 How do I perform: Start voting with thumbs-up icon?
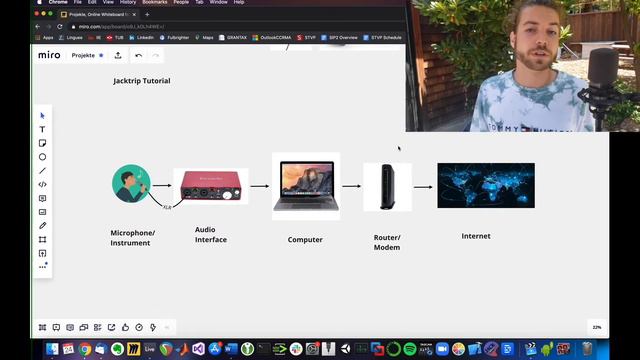coord(125,327)
